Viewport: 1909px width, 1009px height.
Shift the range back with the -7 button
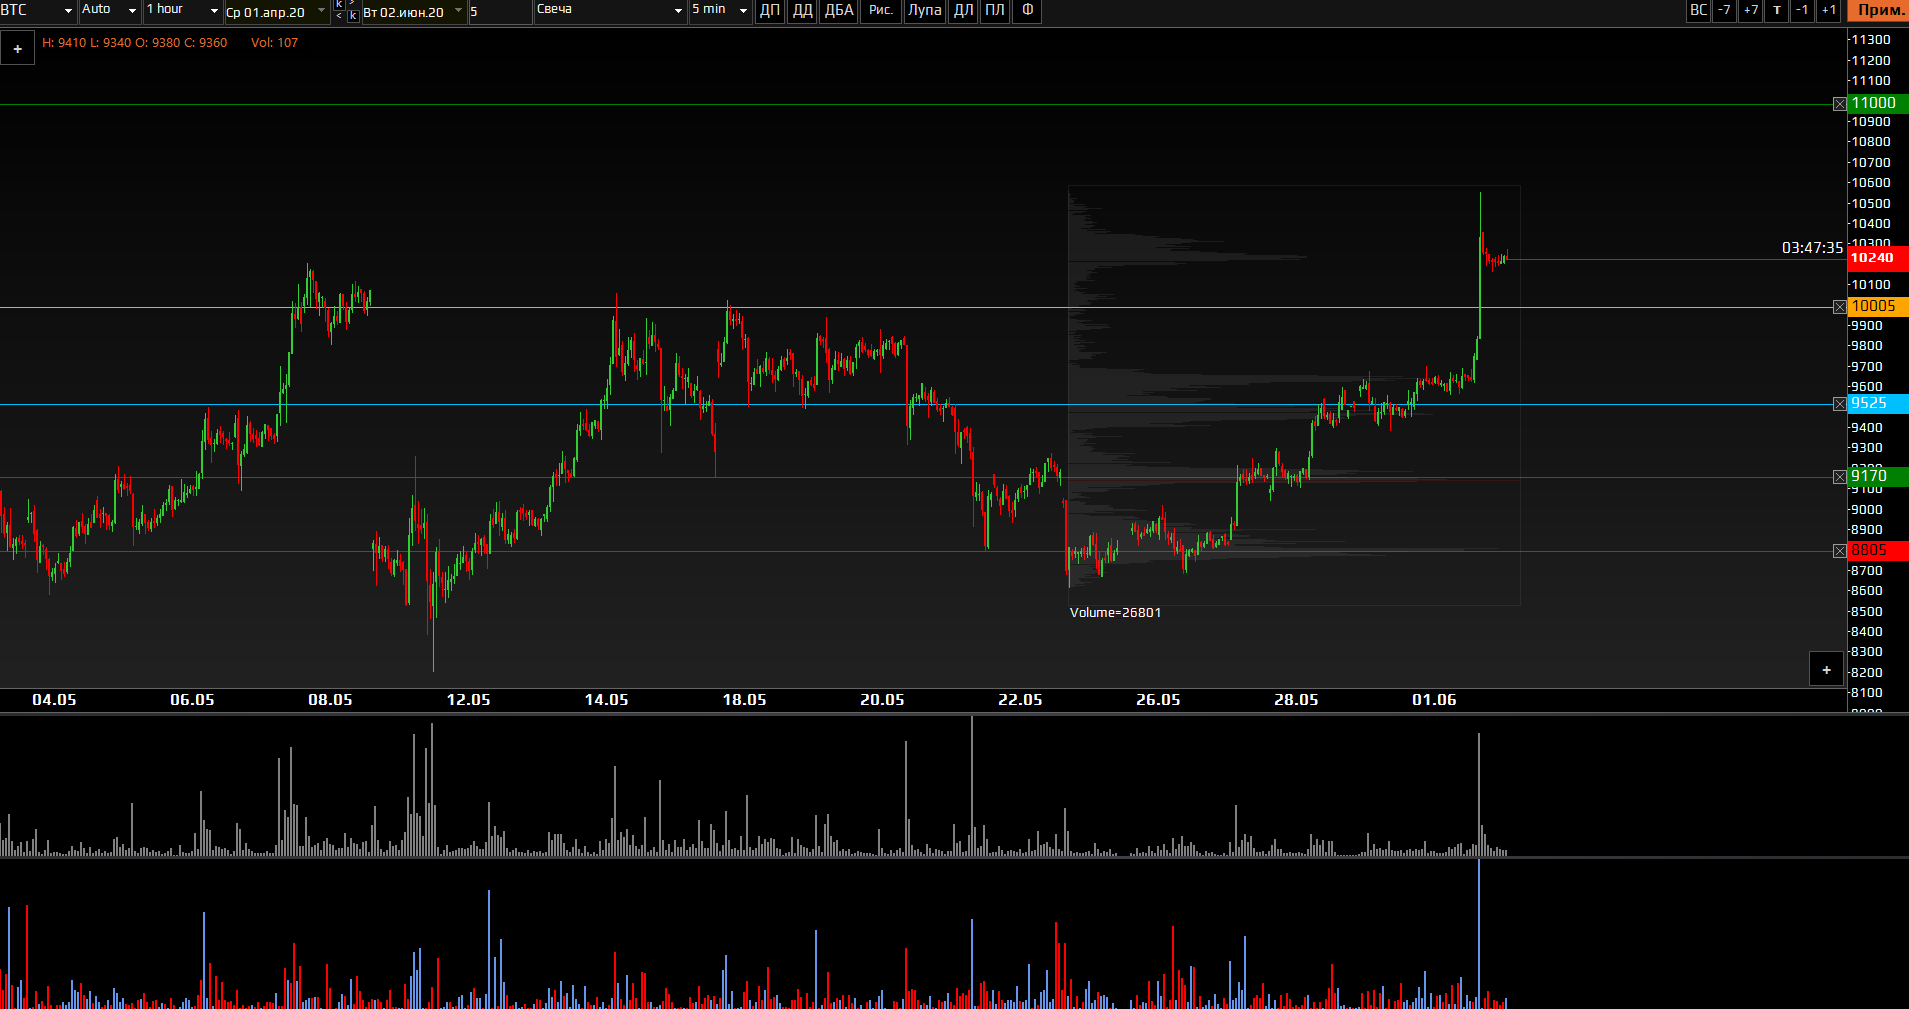pyautogui.click(x=1724, y=11)
